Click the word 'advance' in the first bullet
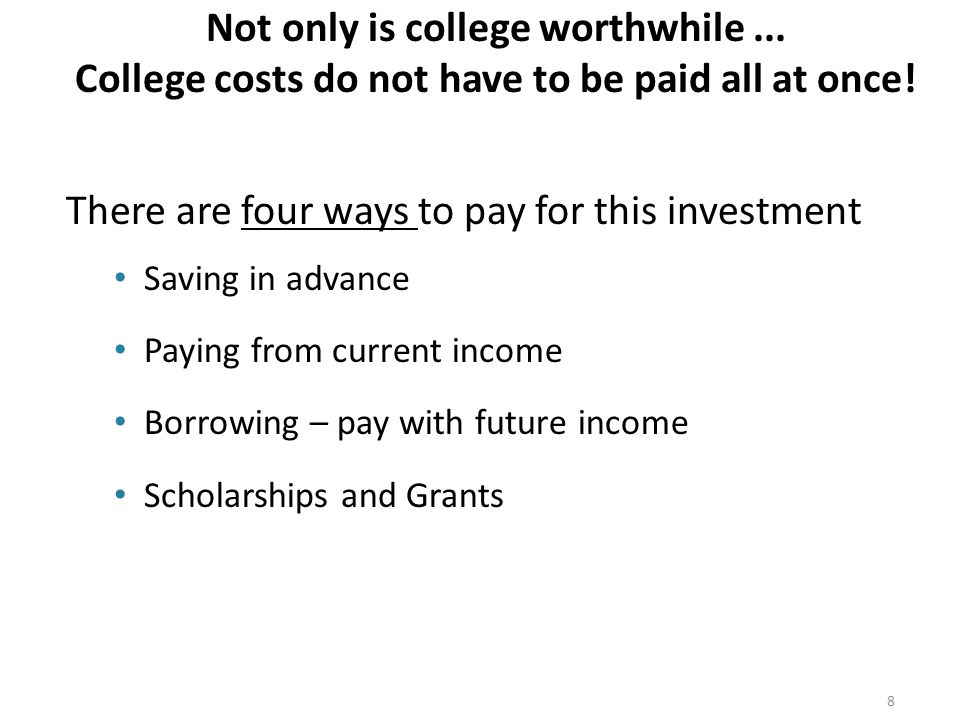The image size is (960, 720). tap(347, 280)
